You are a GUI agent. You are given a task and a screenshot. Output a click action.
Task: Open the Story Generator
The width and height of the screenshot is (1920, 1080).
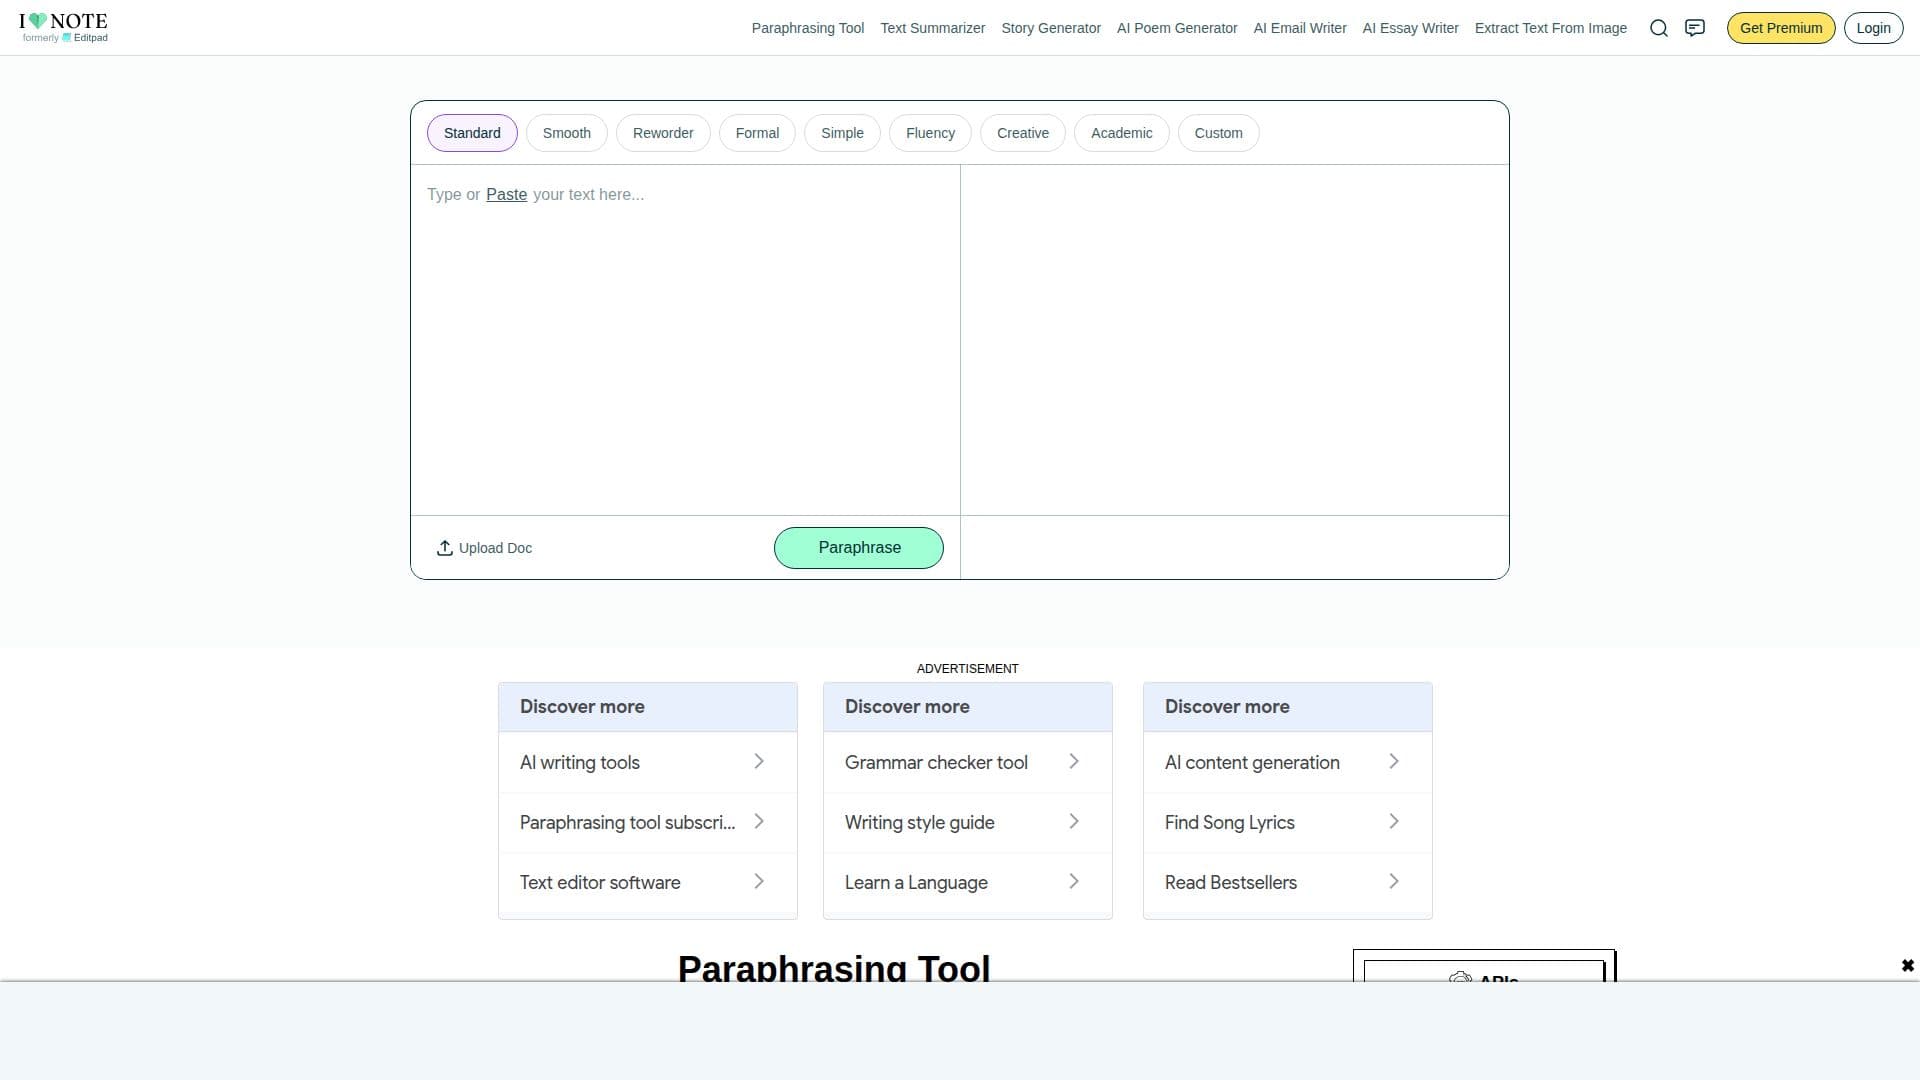[1051, 28]
